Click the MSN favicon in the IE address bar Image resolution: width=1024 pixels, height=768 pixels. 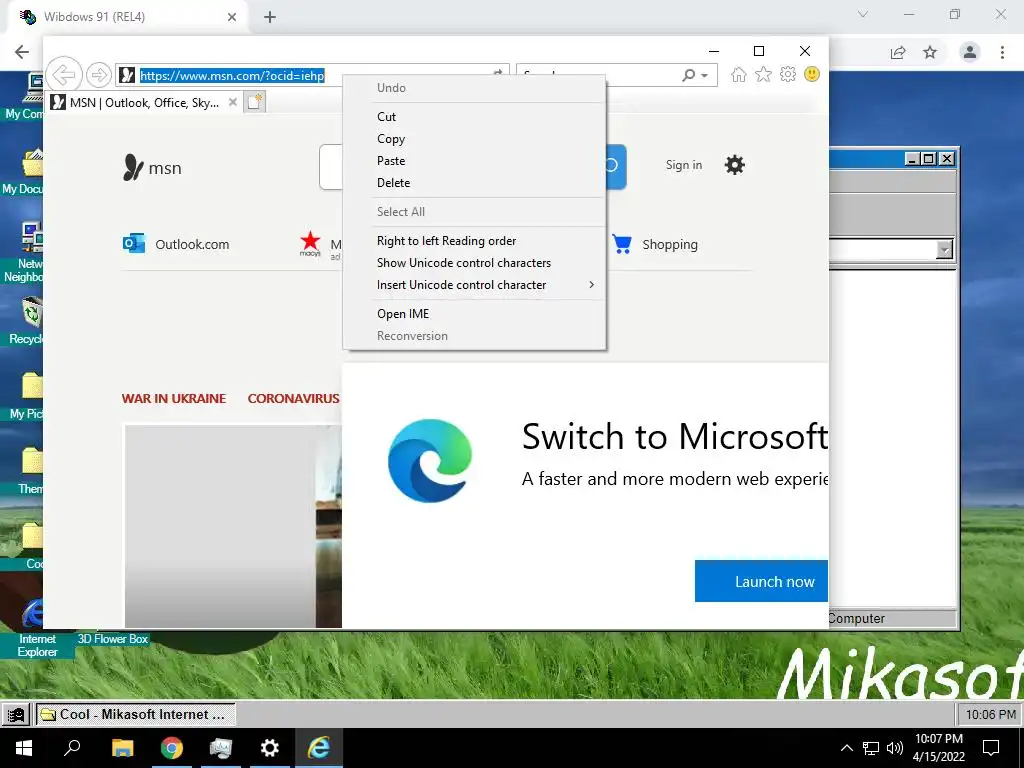click(127, 75)
